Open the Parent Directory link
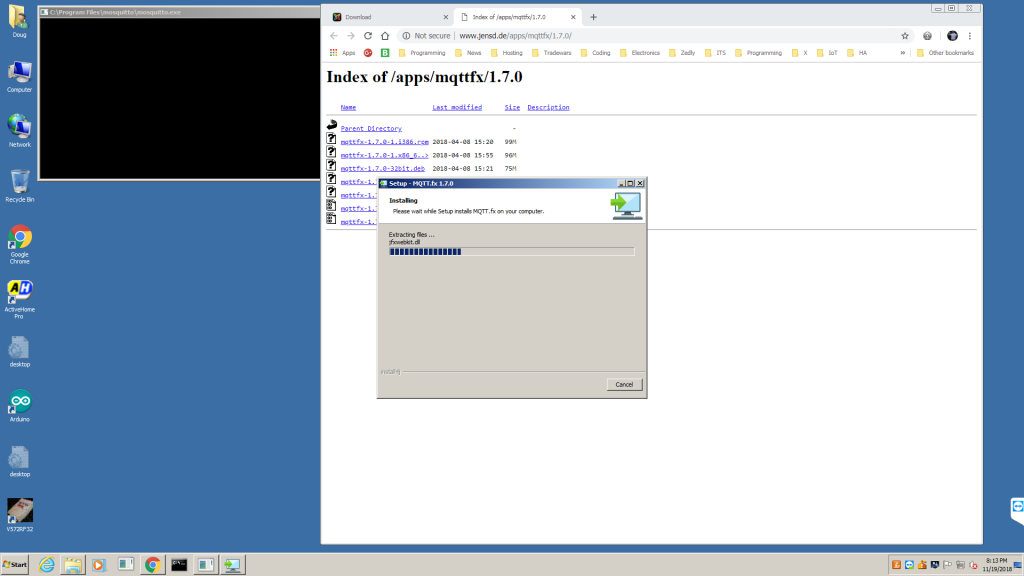The width and height of the screenshot is (1024, 576). tap(371, 129)
